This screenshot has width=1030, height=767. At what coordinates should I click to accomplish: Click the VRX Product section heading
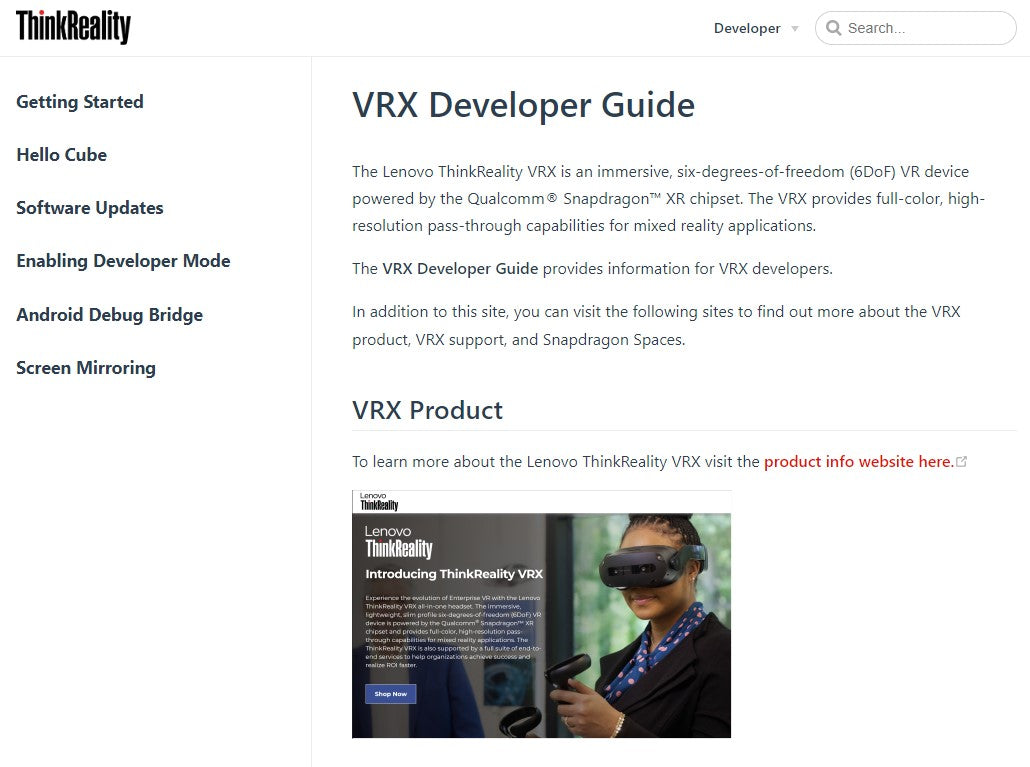point(427,410)
